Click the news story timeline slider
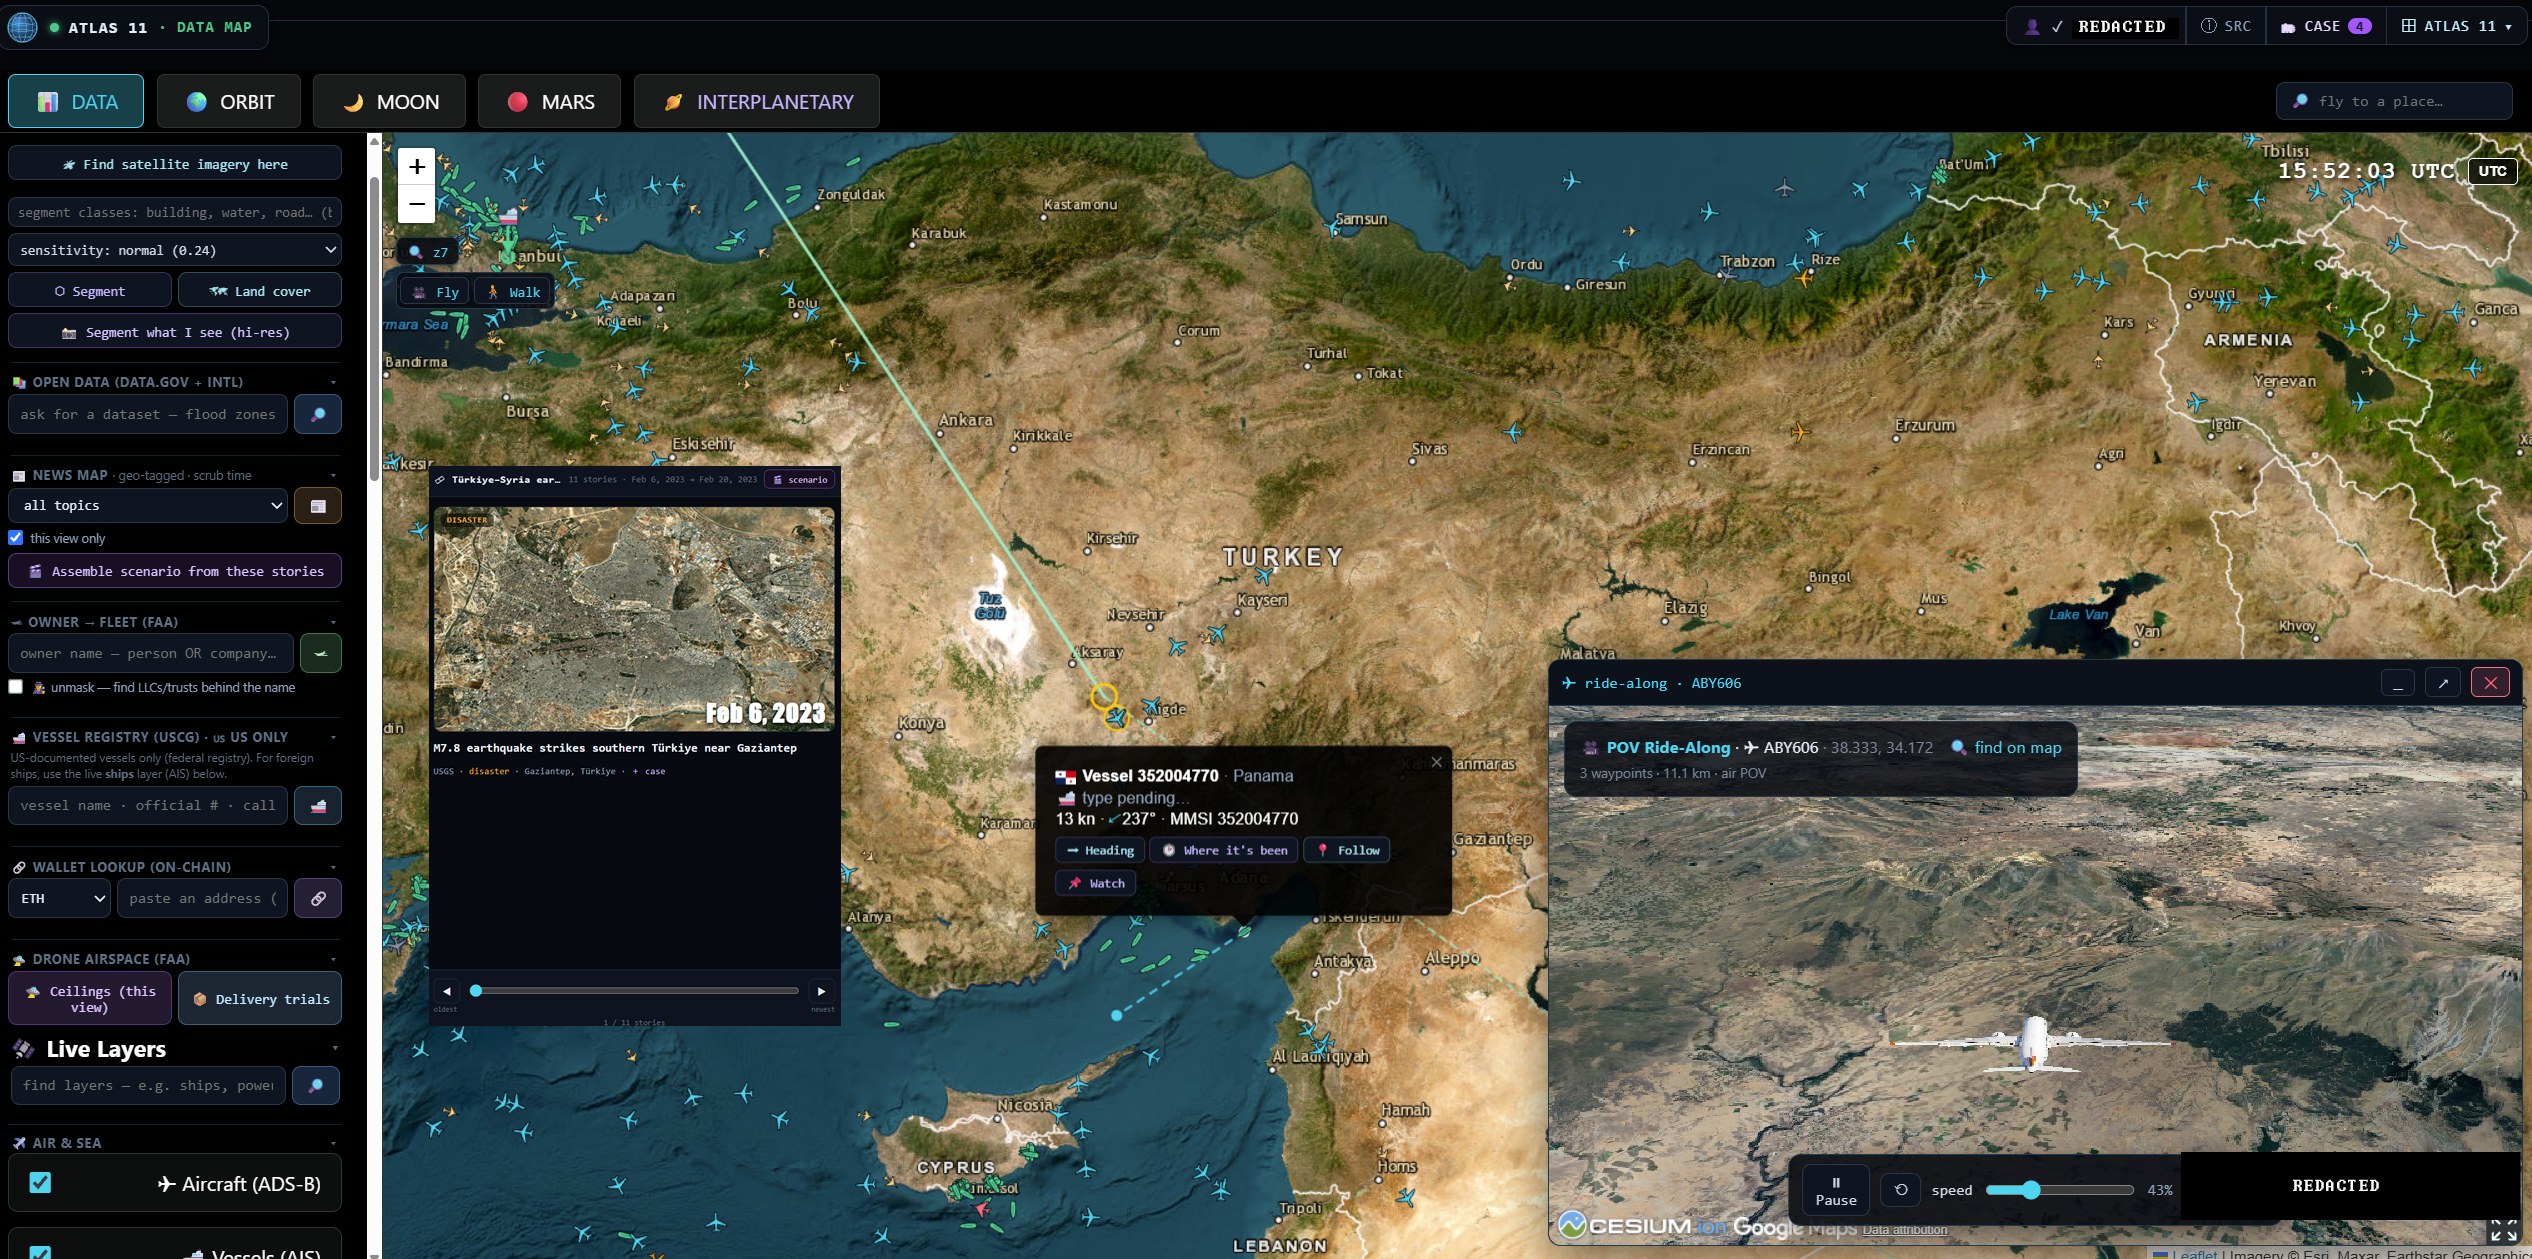Image resolution: width=2532 pixels, height=1259 pixels. [636, 991]
